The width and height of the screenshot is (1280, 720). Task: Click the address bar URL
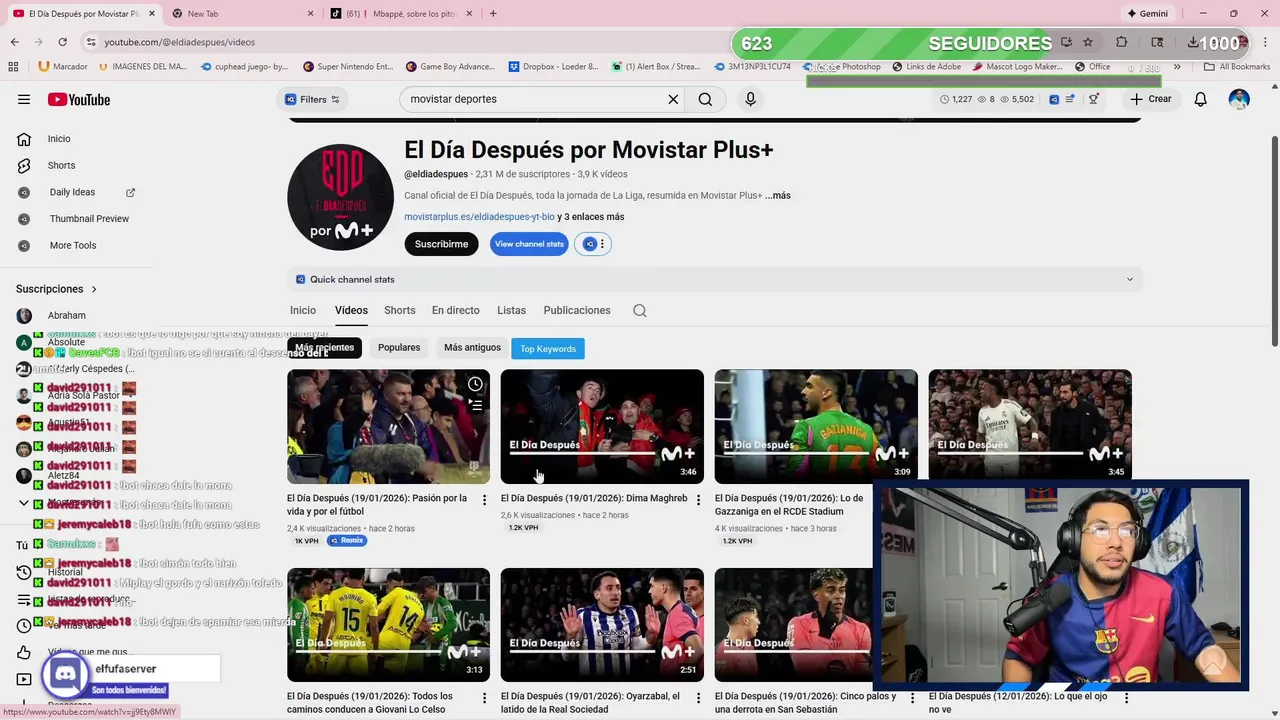pyautogui.click(x=180, y=42)
